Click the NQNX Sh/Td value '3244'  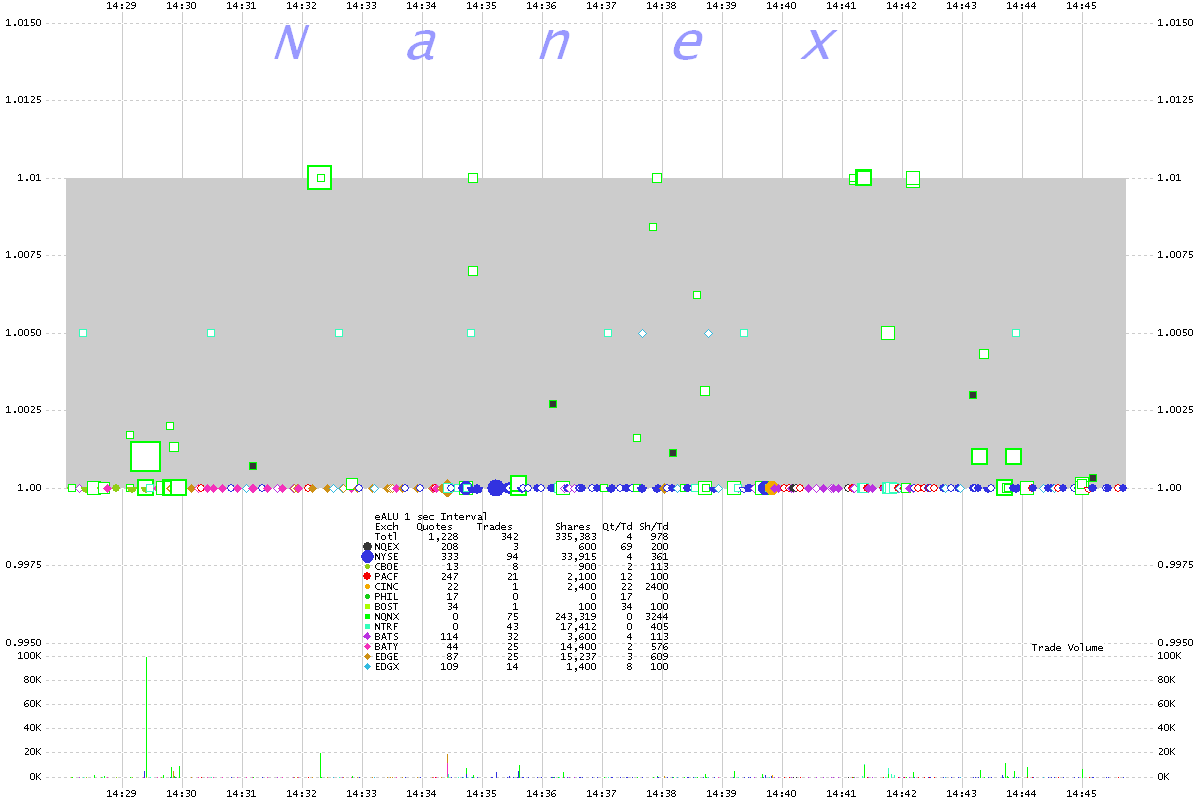(657, 616)
